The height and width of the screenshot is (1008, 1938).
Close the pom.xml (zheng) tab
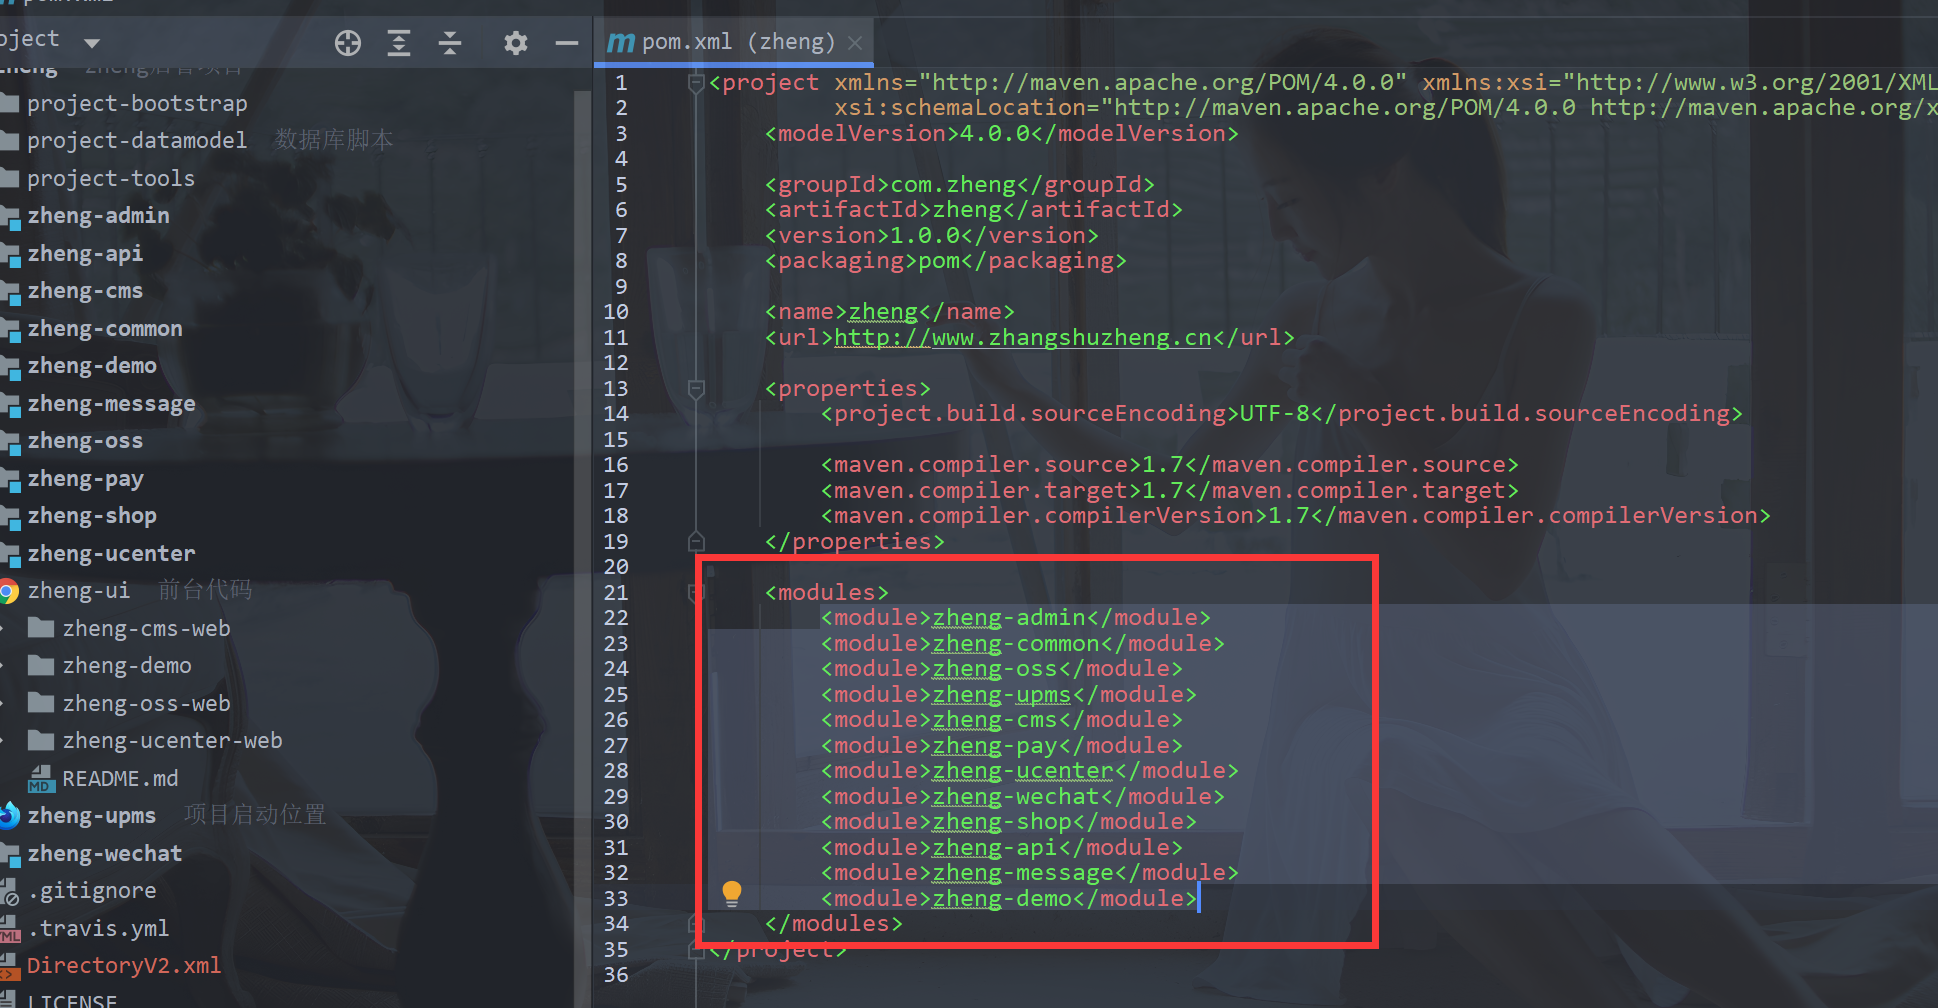click(855, 42)
